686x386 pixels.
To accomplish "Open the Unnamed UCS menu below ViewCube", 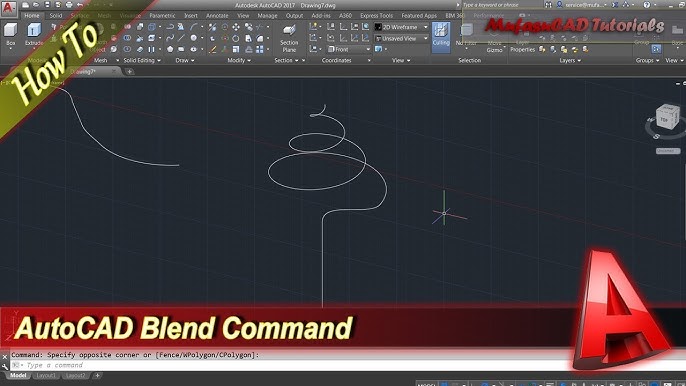I will click(x=668, y=151).
